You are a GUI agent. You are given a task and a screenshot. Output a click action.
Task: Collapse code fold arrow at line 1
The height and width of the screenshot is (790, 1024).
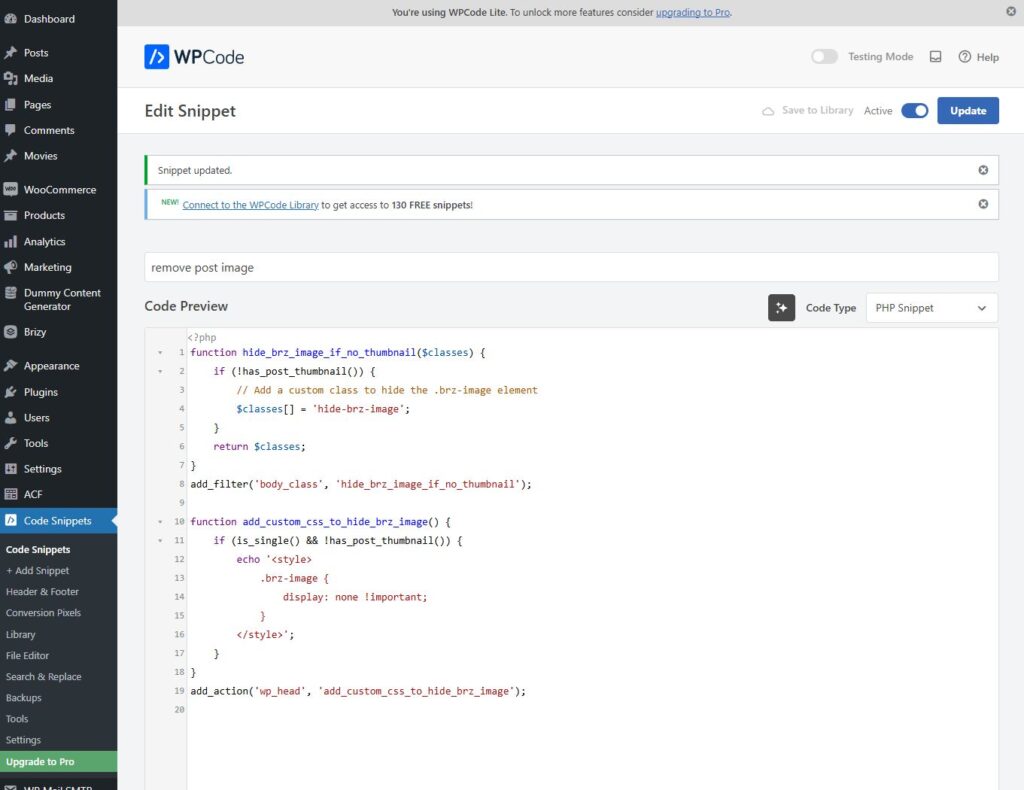[x=160, y=353]
